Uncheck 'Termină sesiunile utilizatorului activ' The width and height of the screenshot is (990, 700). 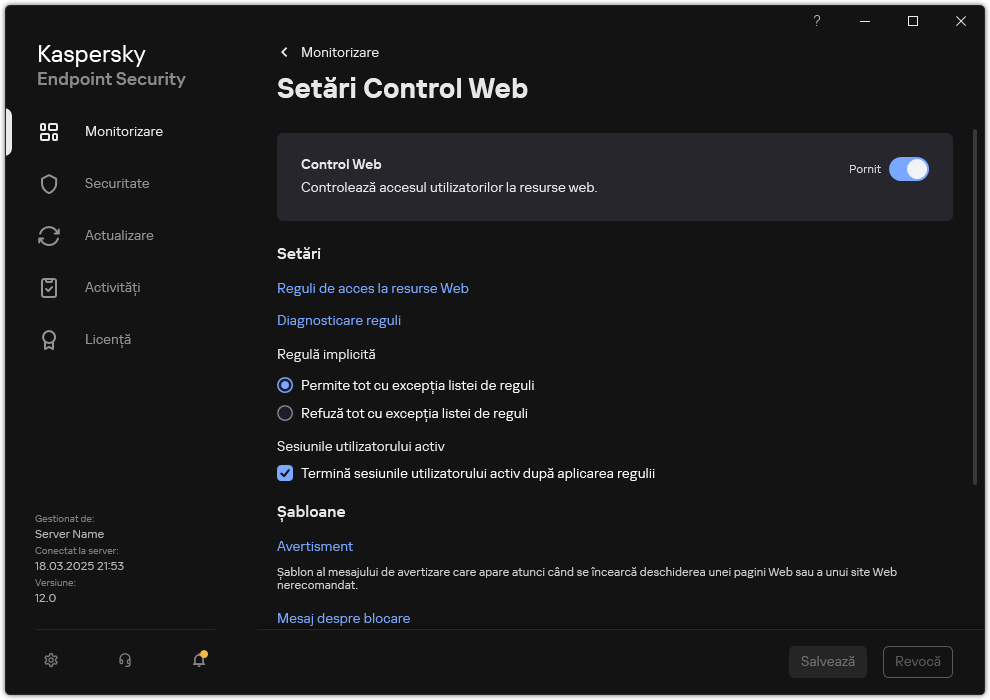click(x=285, y=473)
